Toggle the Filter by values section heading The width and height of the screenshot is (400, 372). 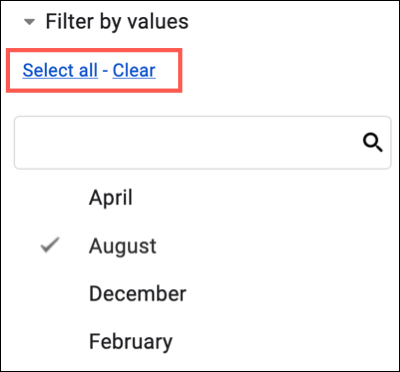117,21
